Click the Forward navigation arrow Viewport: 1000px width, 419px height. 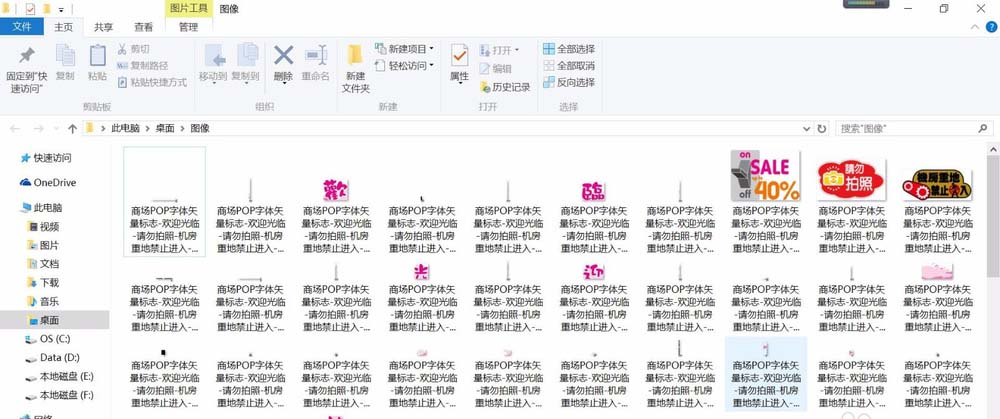38,128
